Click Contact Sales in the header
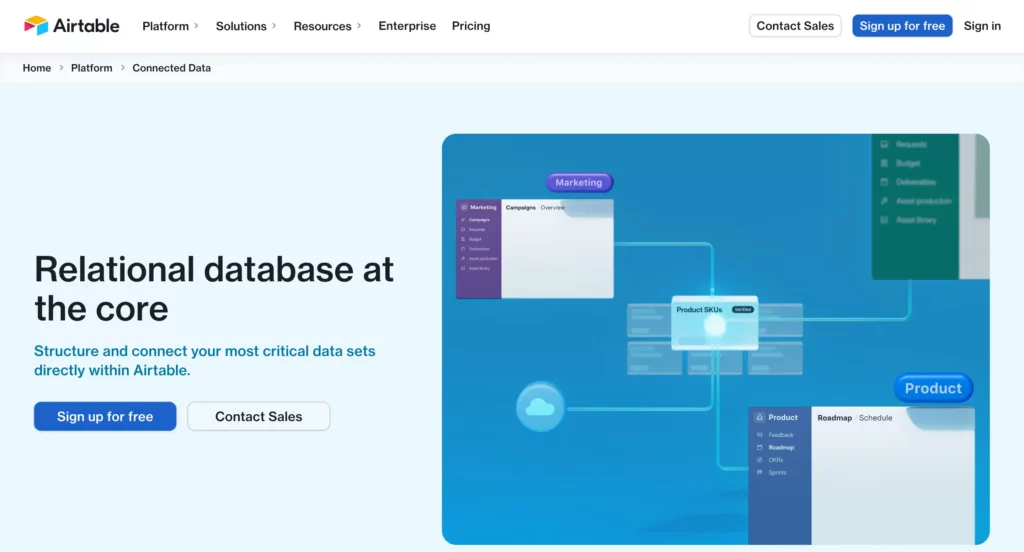This screenshot has width=1024, height=552. 795,25
